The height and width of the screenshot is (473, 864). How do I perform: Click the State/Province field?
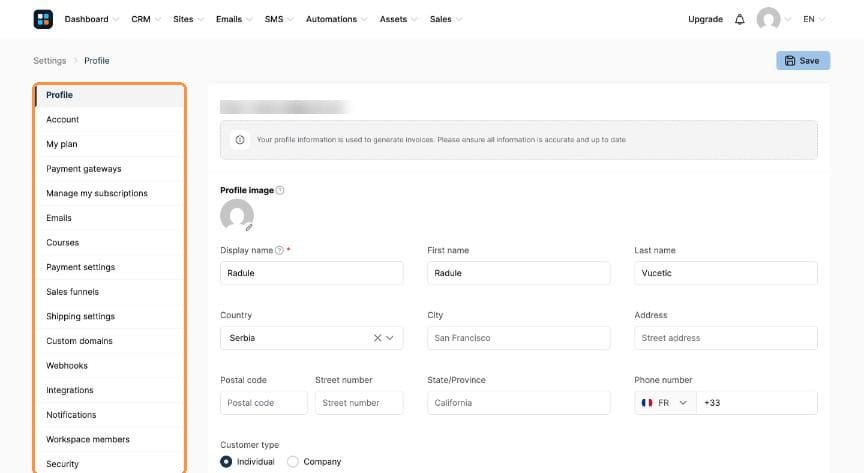point(519,403)
